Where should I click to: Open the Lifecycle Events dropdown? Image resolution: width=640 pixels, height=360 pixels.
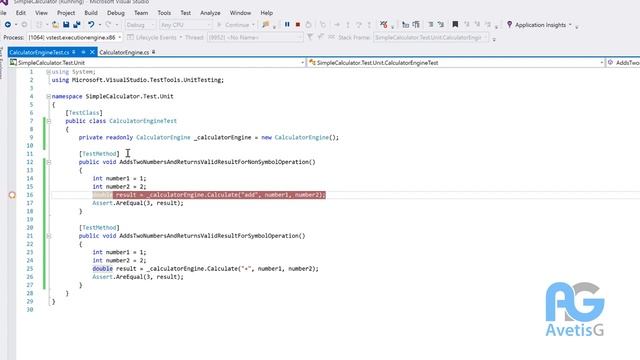point(155,38)
